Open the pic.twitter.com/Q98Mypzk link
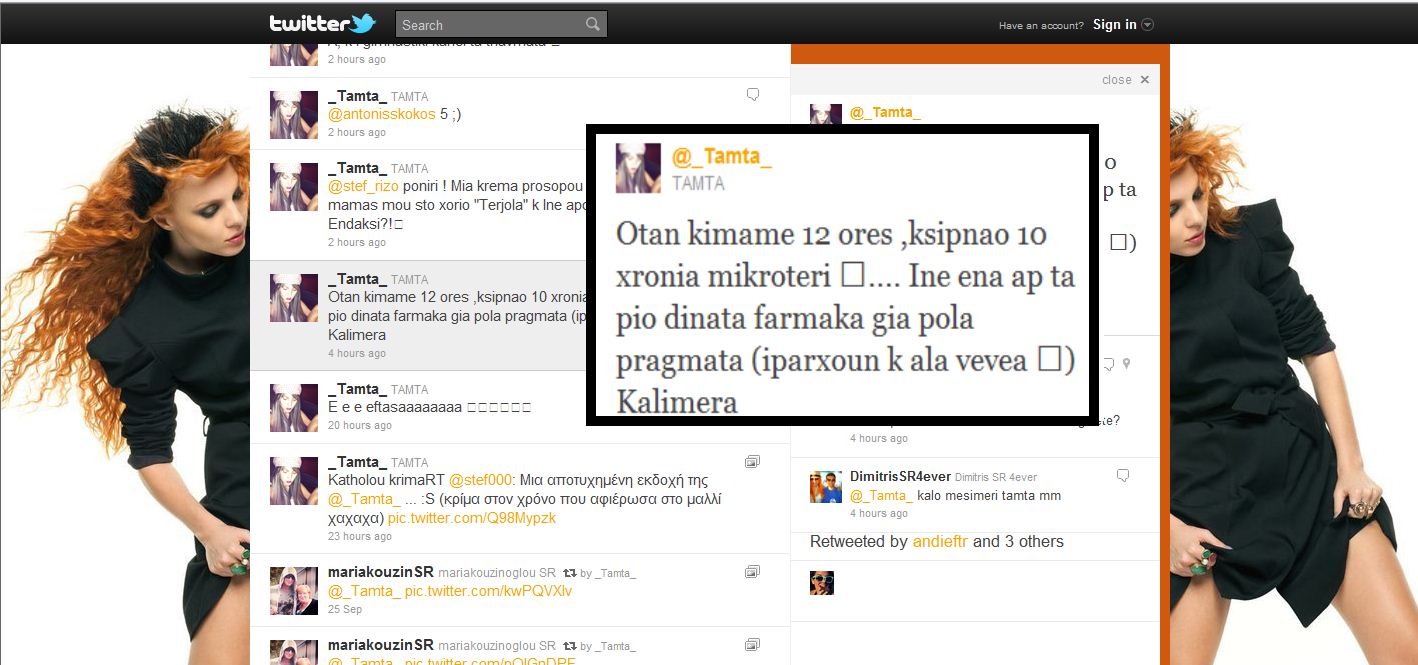Image resolution: width=1418 pixels, height=665 pixels. click(472, 518)
